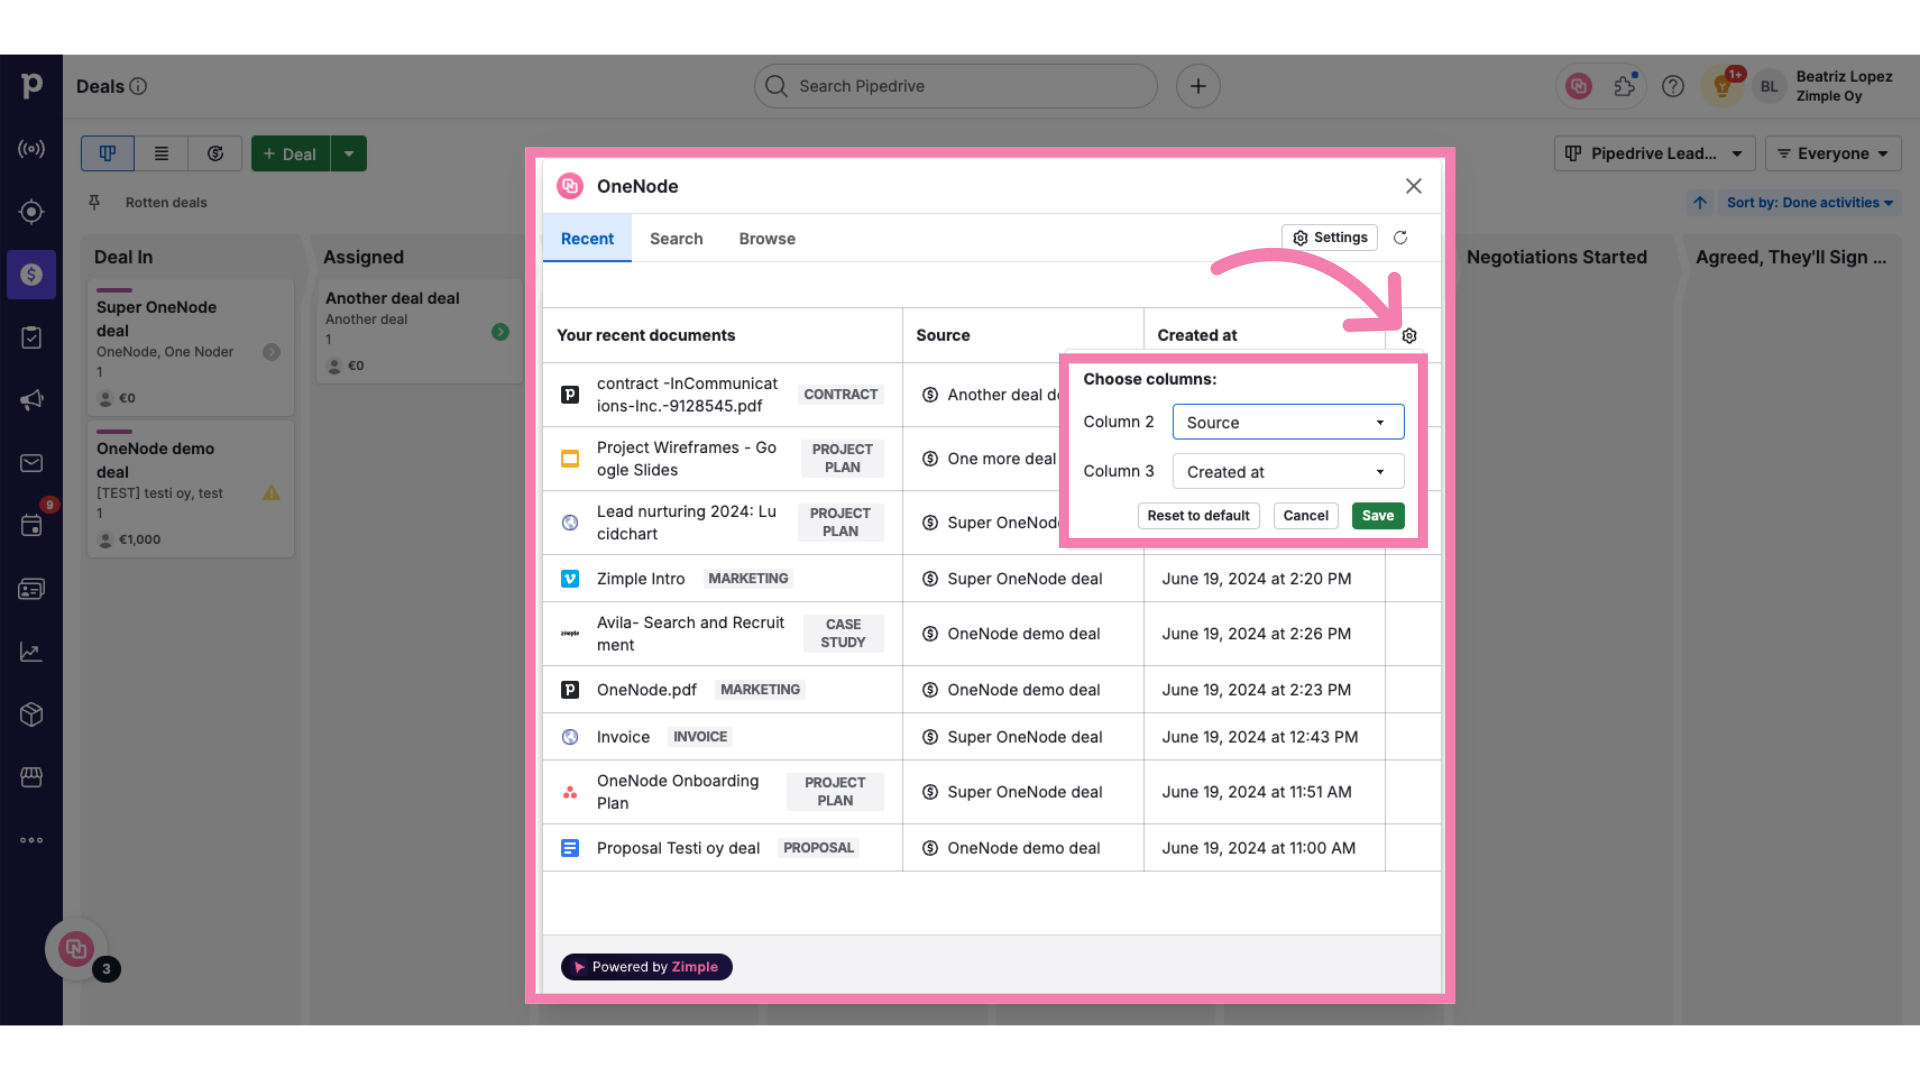Click the OneNode app icon in dialog

coord(571,186)
